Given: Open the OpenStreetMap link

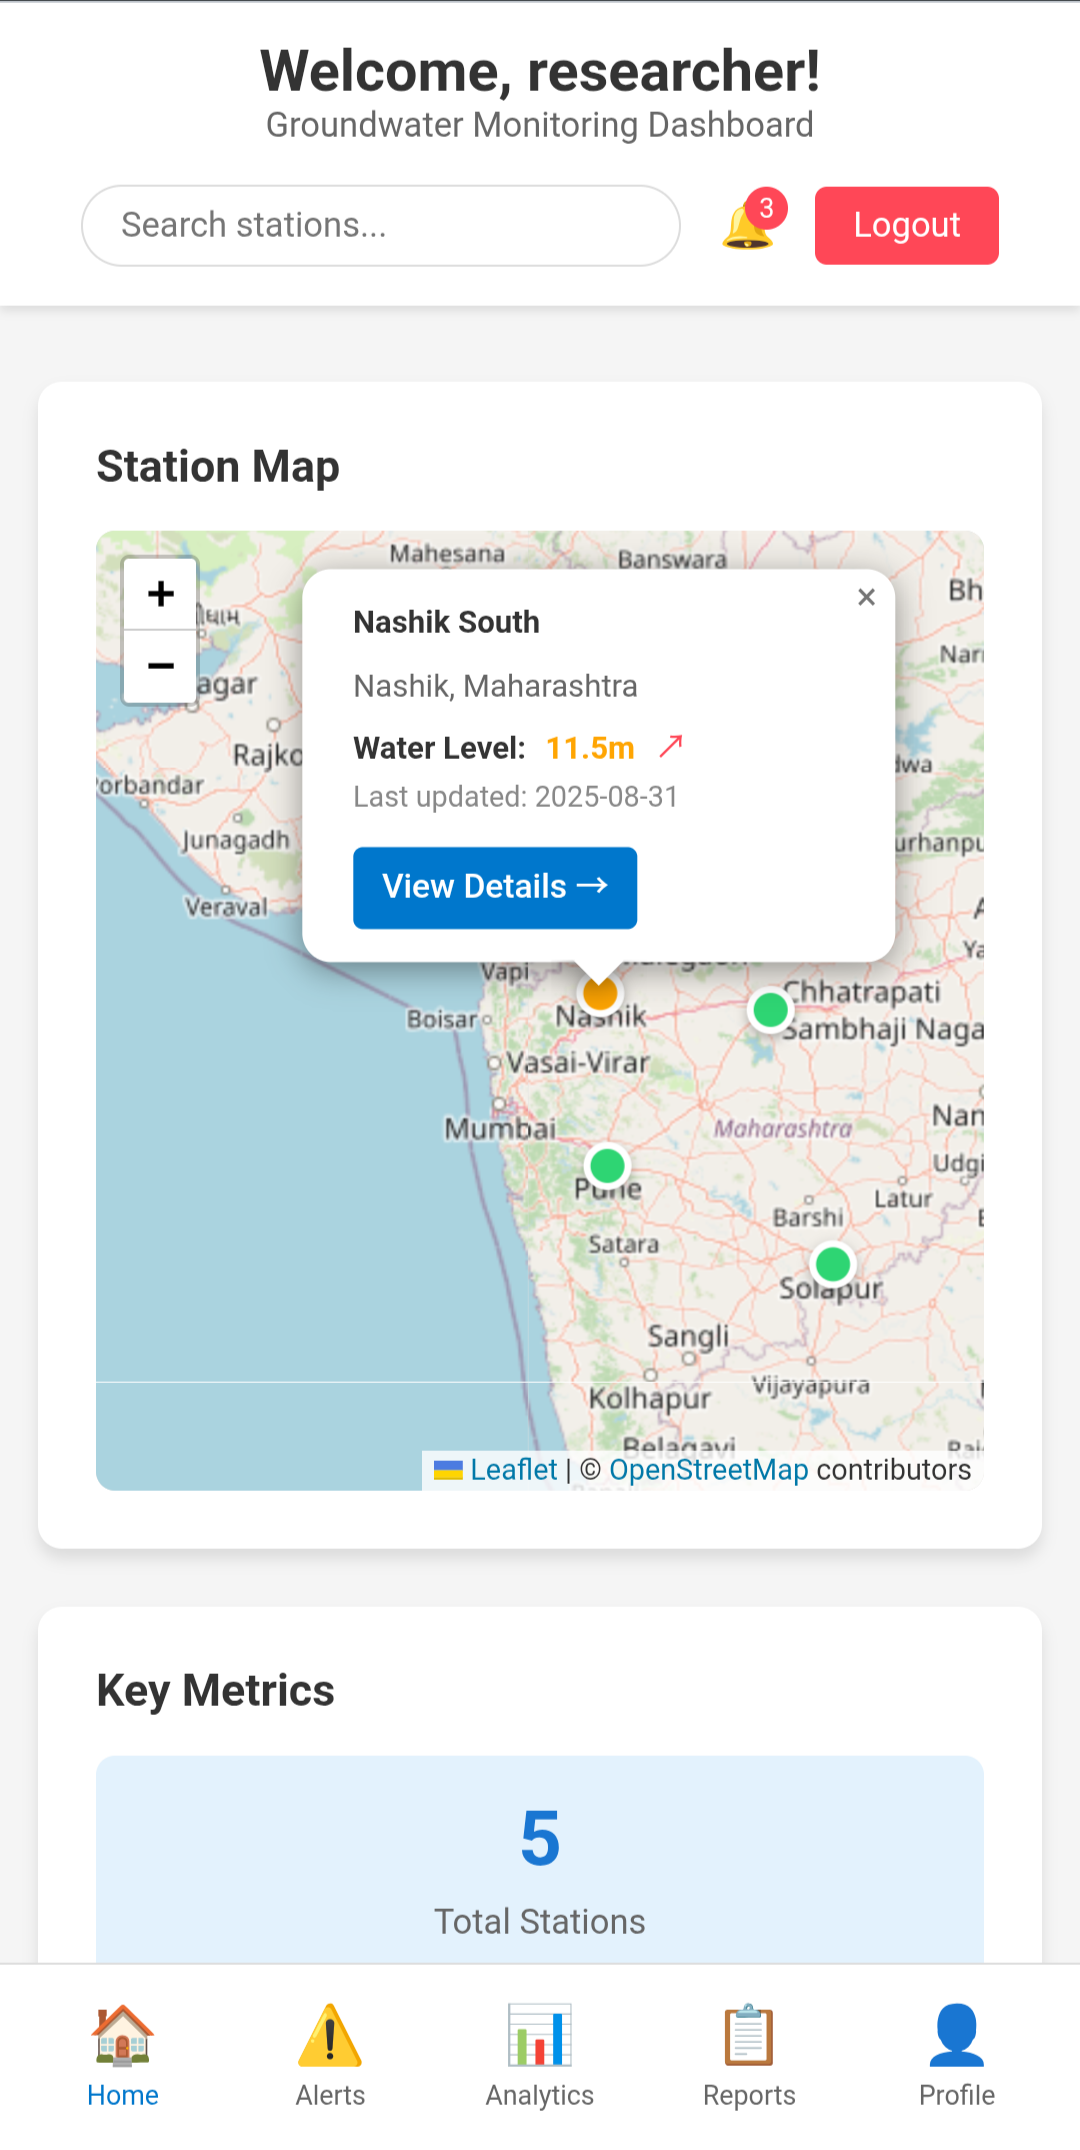Looking at the screenshot, I should click(x=708, y=1470).
